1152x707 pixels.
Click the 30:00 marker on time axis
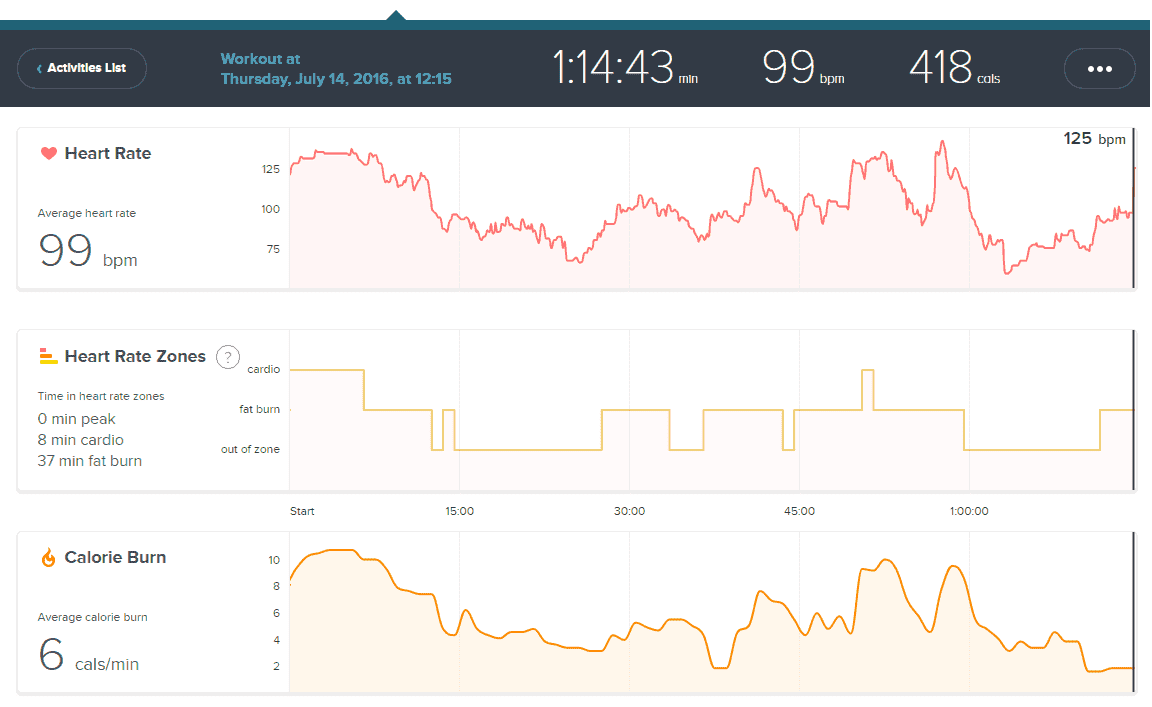tap(629, 511)
